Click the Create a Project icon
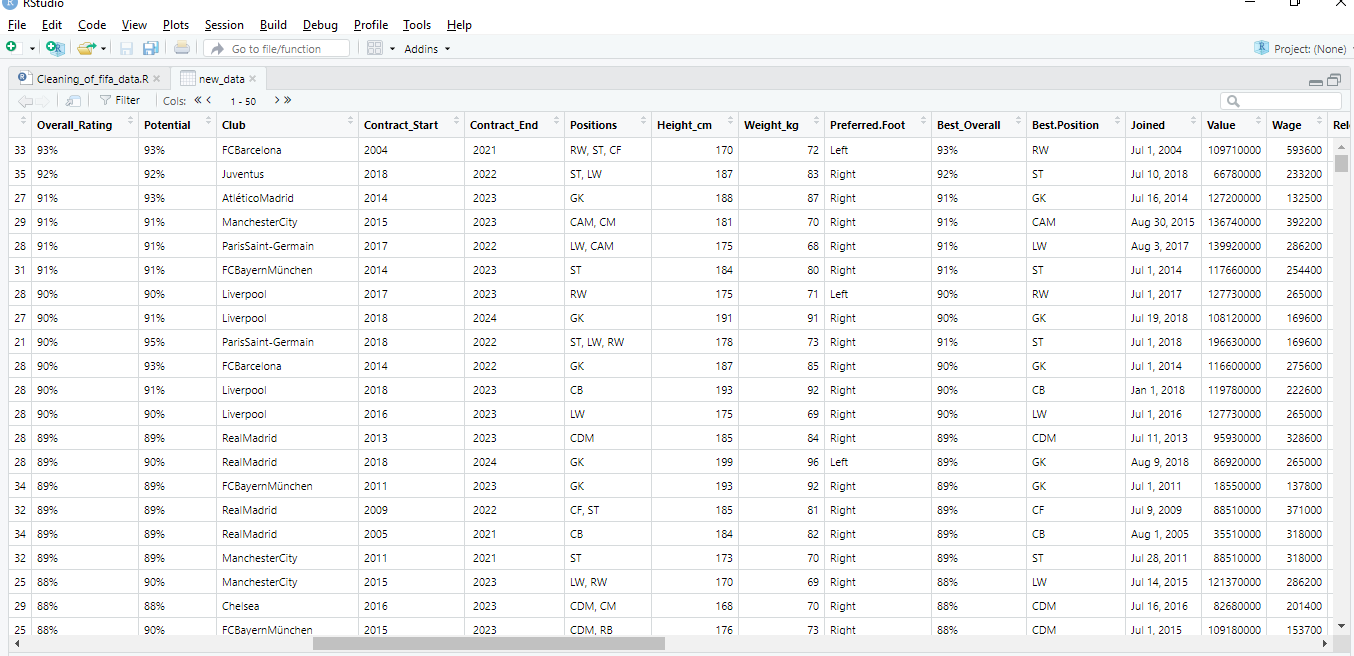The width and height of the screenshot is (1354, 656). pos(55,48)
